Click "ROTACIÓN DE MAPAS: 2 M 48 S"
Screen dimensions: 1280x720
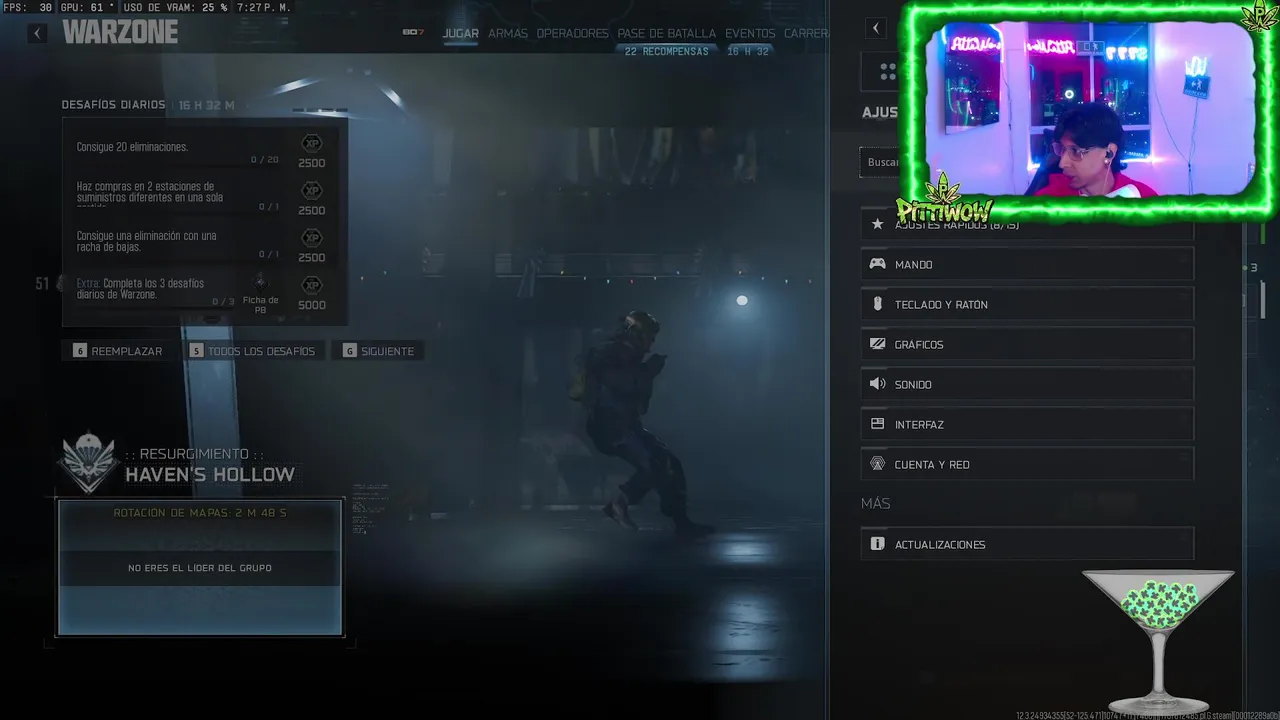pos(200,513)
